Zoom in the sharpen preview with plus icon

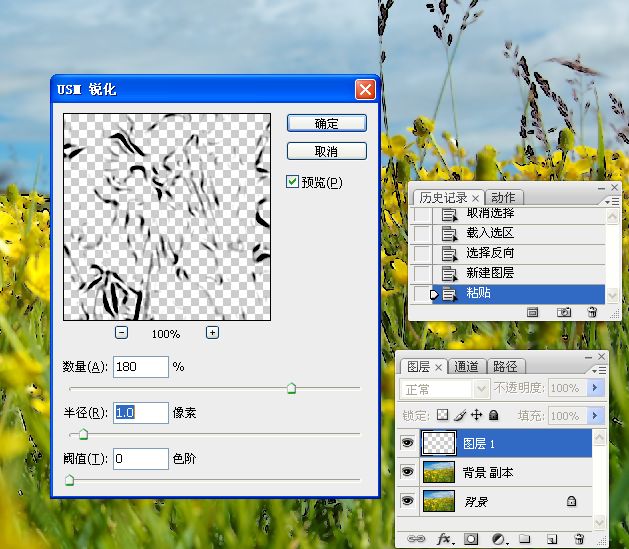click(x=212, y=332)
